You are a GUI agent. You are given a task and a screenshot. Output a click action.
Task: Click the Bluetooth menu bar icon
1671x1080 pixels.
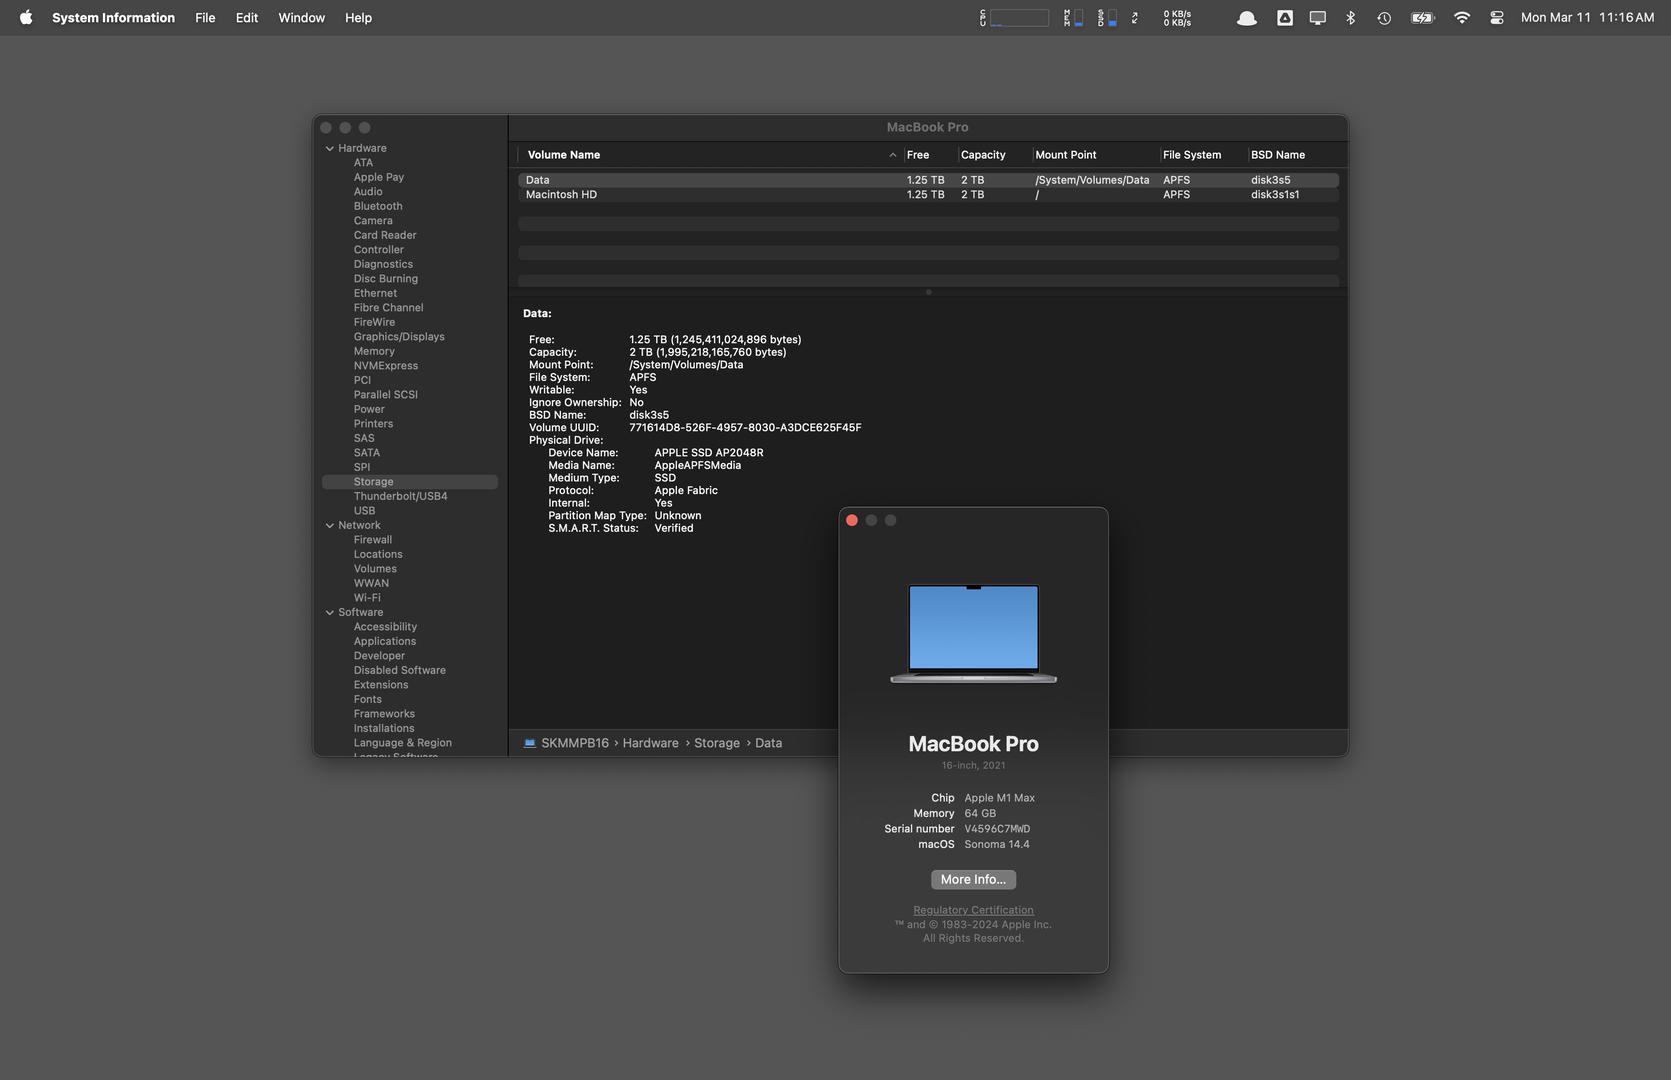[x=1350, y=17]
